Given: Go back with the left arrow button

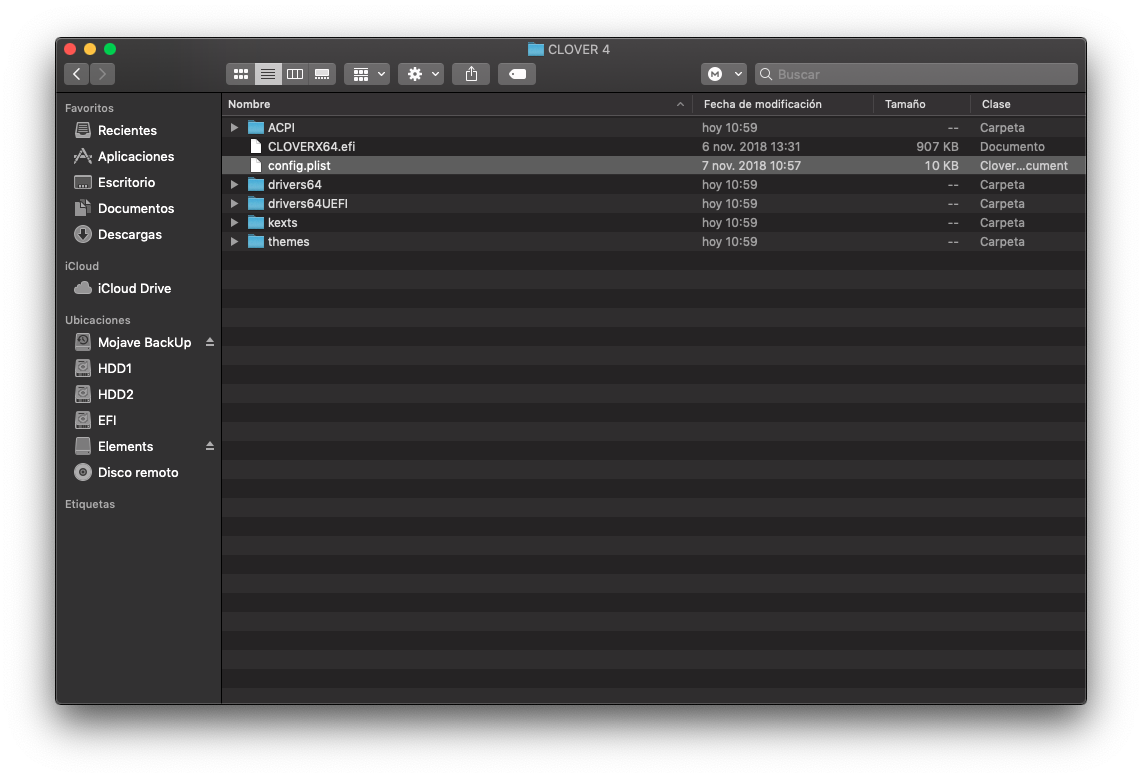Looking at the screenshot, I should (x=77, y=74).
